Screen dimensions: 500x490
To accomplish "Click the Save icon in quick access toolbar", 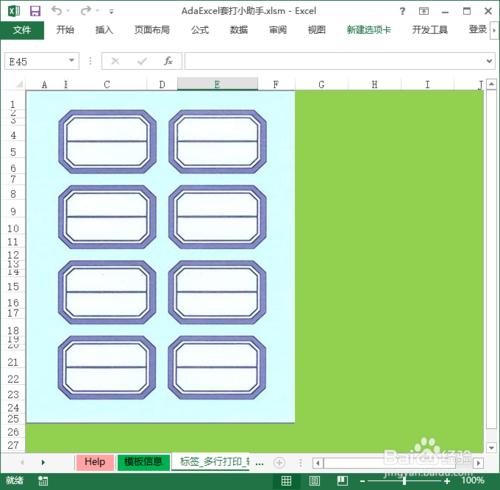I will click(x=35, y=11).
